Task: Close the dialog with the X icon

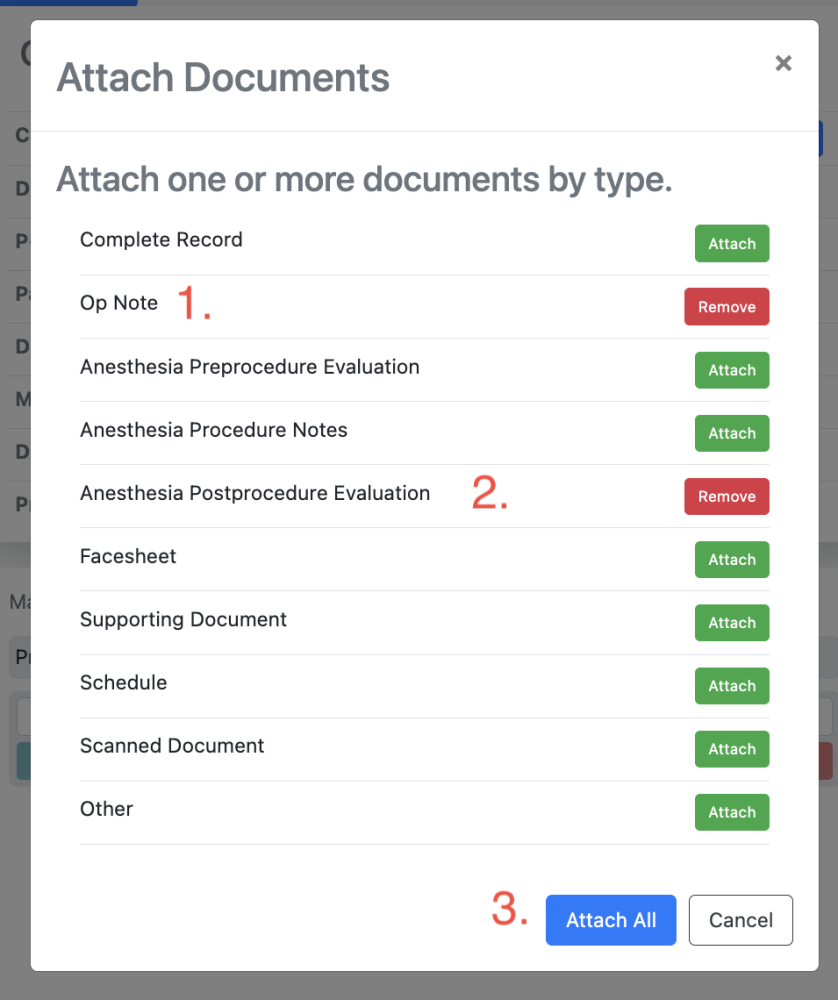Action: point(783,63)
